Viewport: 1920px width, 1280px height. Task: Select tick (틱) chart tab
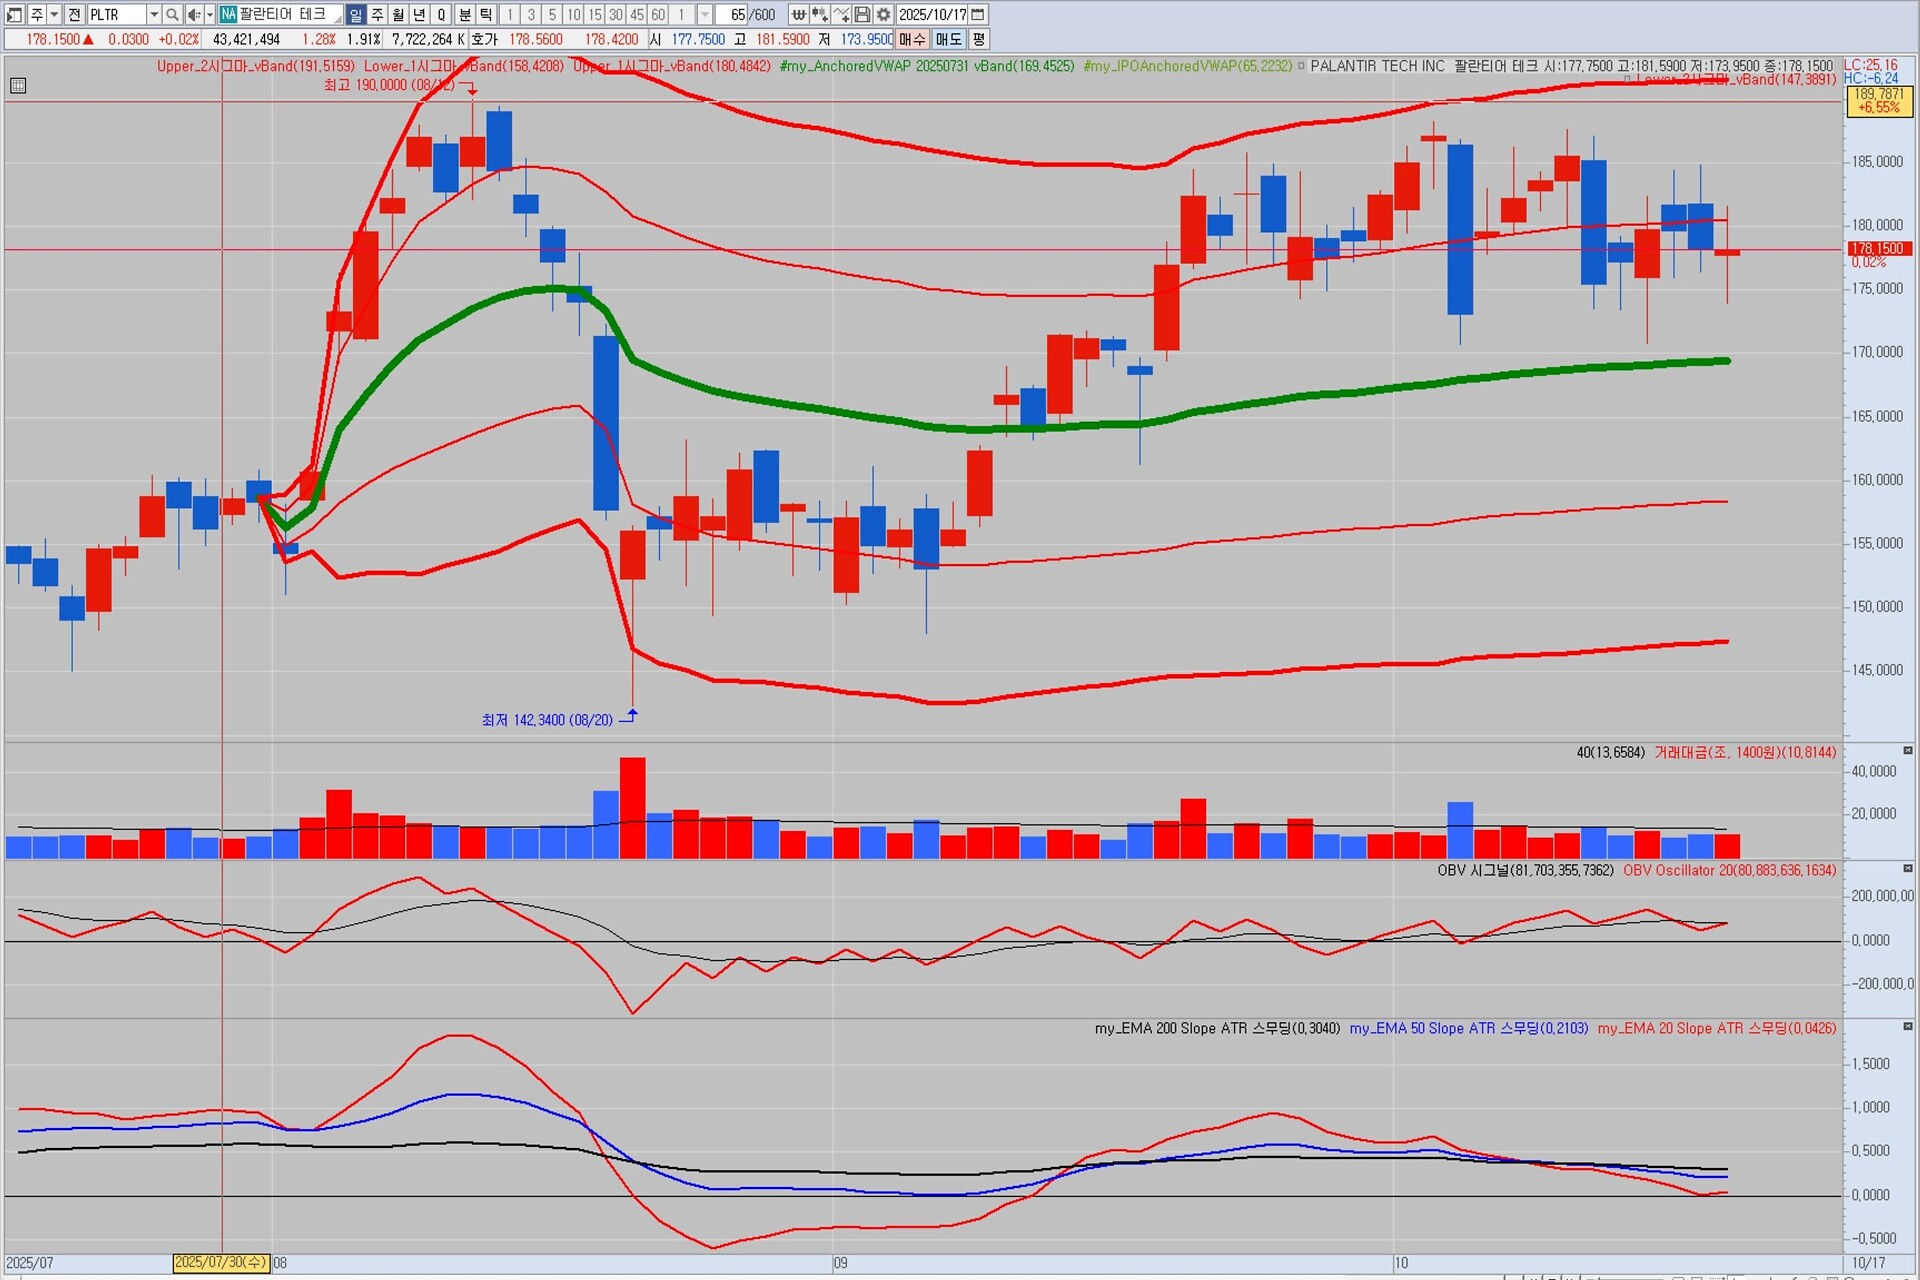[x=486, y=14]
